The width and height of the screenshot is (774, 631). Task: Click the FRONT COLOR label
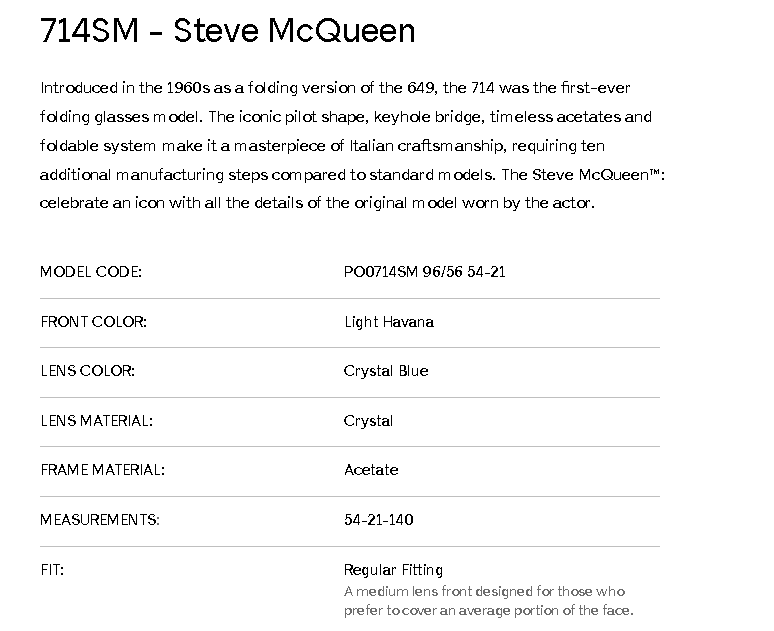(93, 322)
